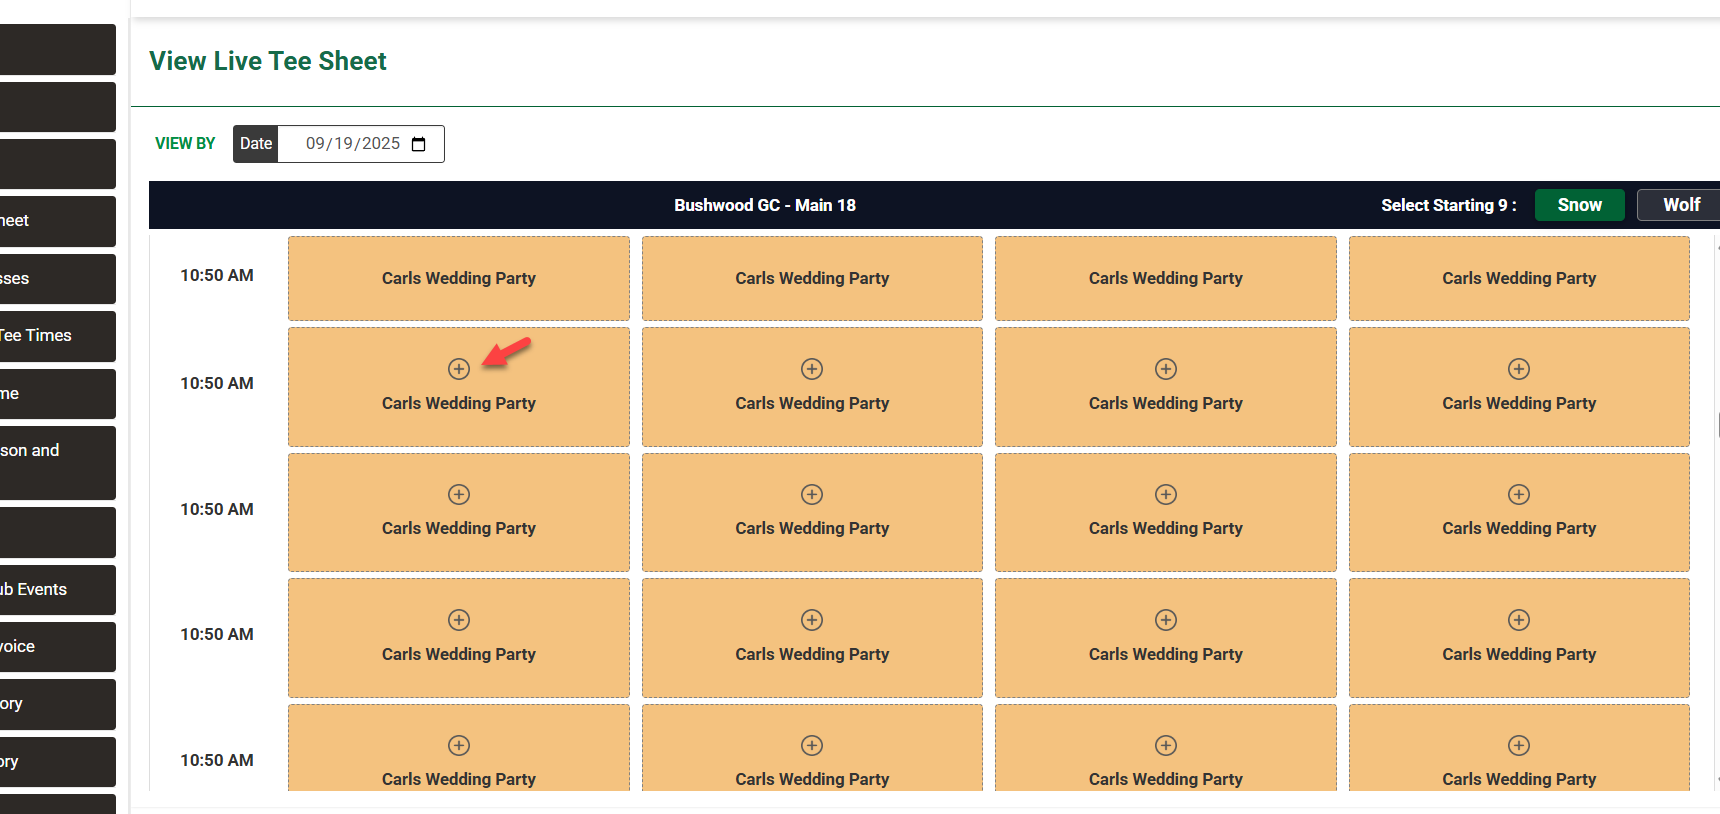The height and width of the screenshot is (814, 1720).
Task: Click plus icon in bottom row, third column
Action: 1166,745
